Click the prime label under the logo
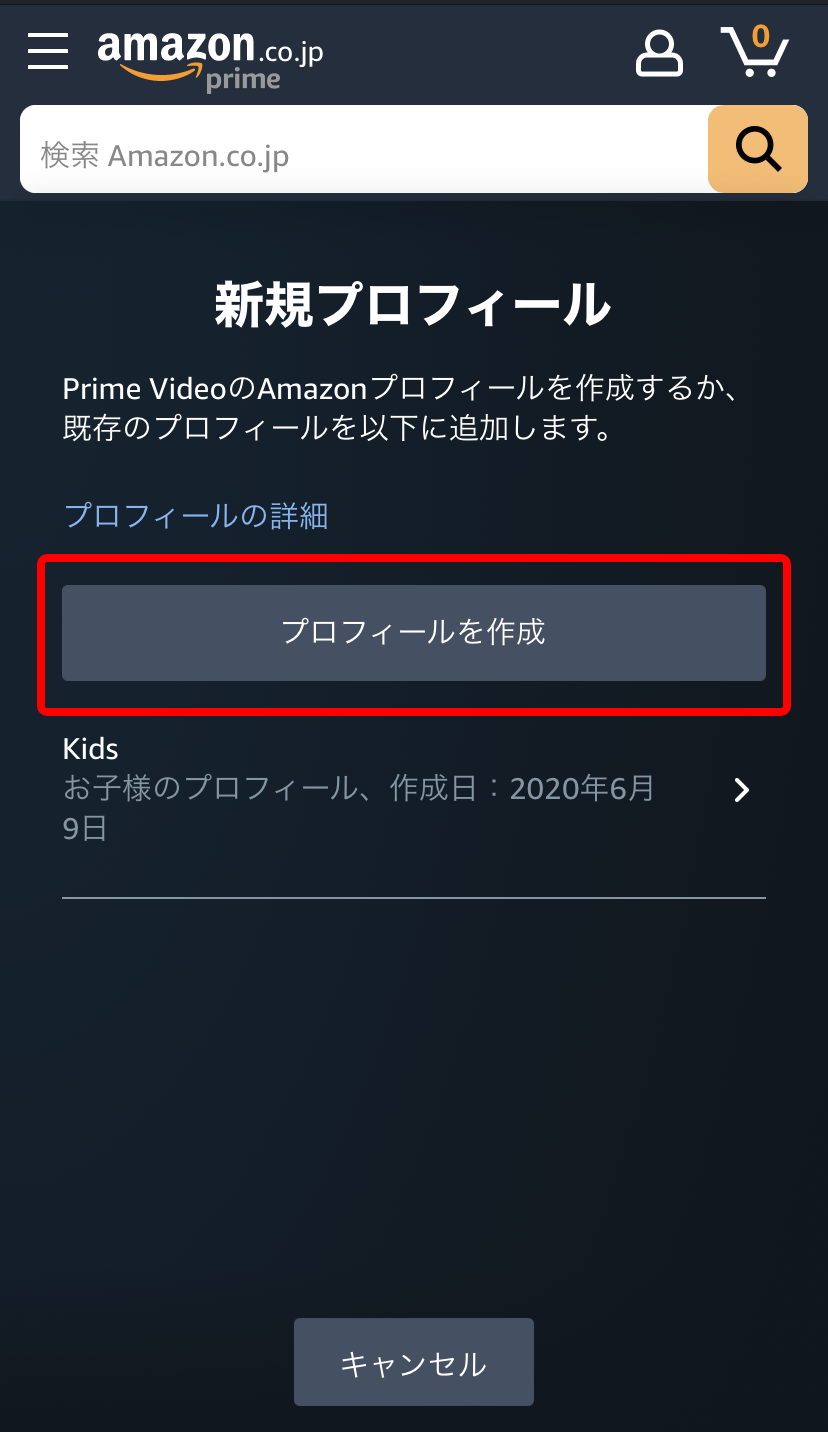 [243, 79]
